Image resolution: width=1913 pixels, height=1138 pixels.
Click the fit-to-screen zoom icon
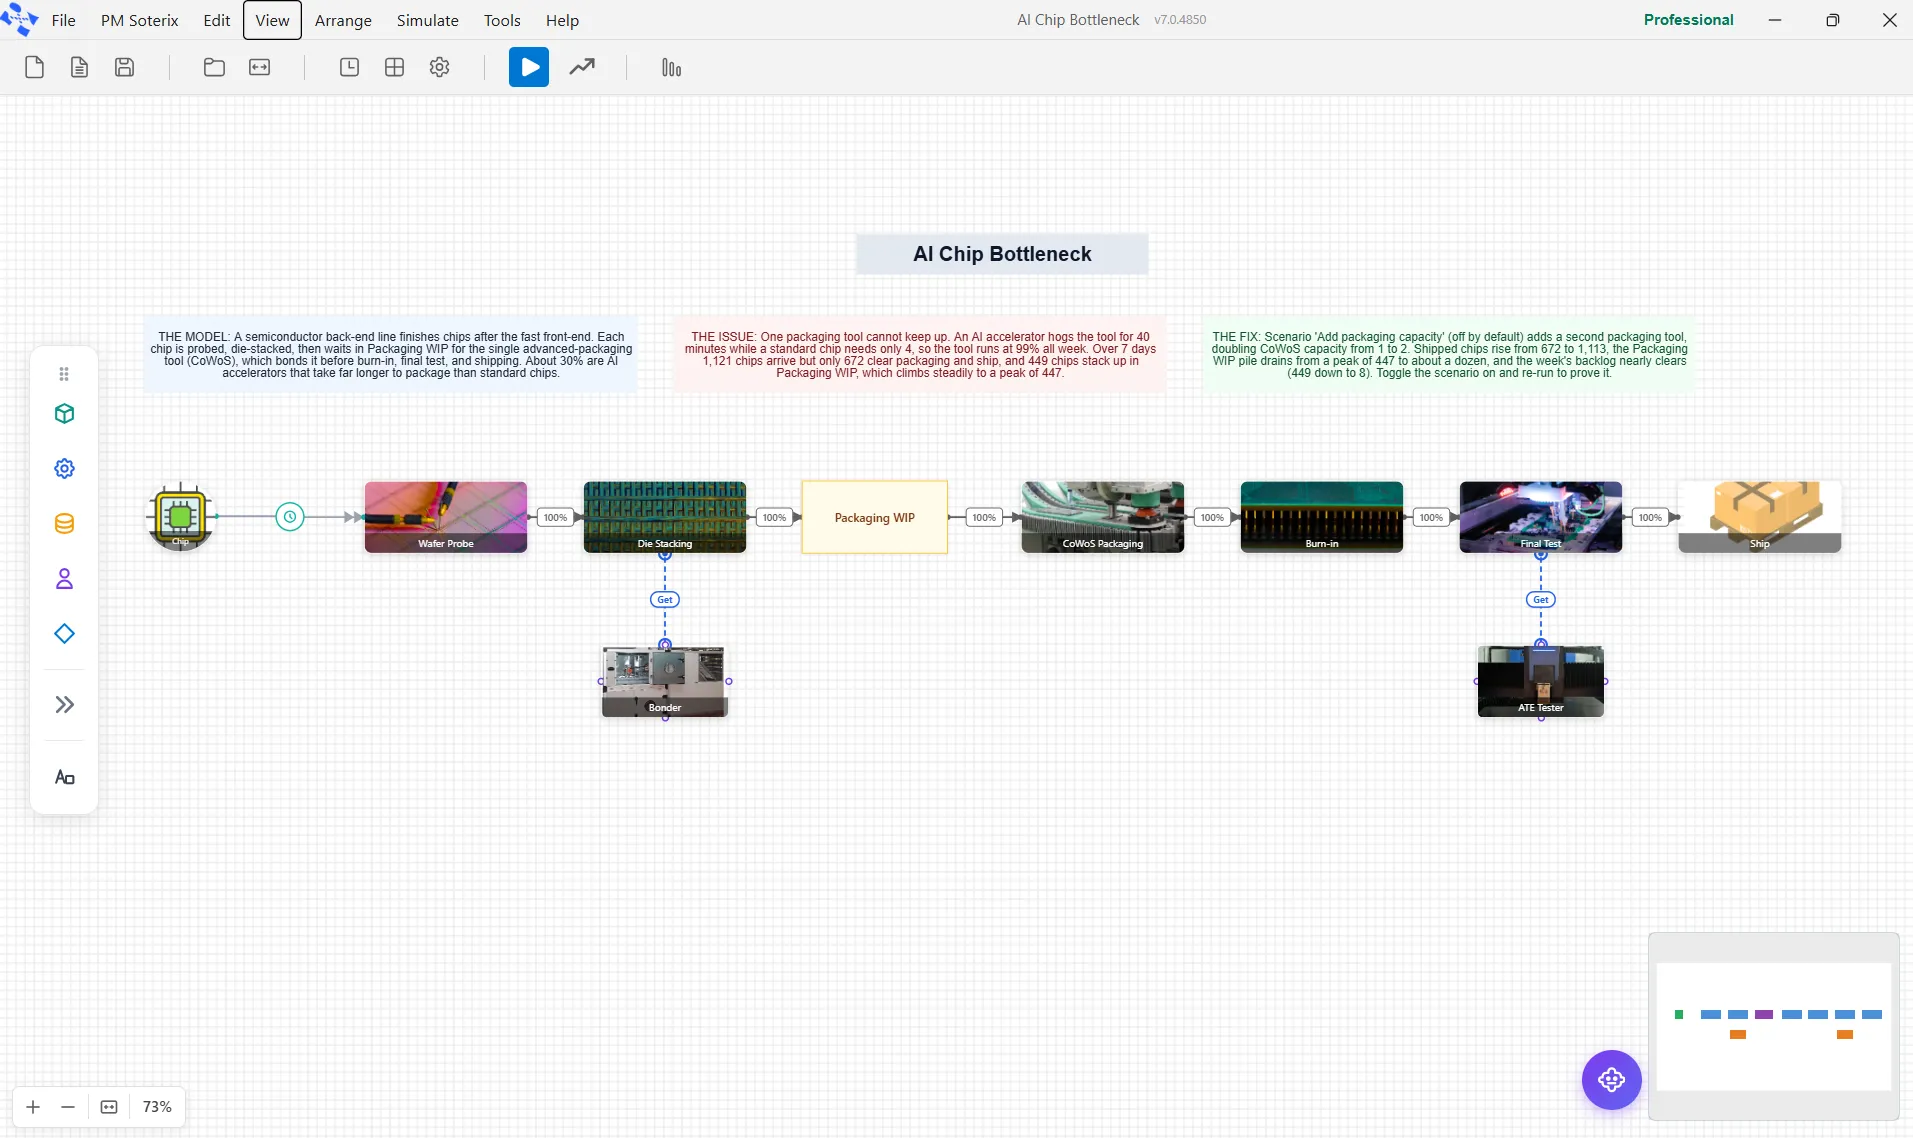coord(109,1106)
